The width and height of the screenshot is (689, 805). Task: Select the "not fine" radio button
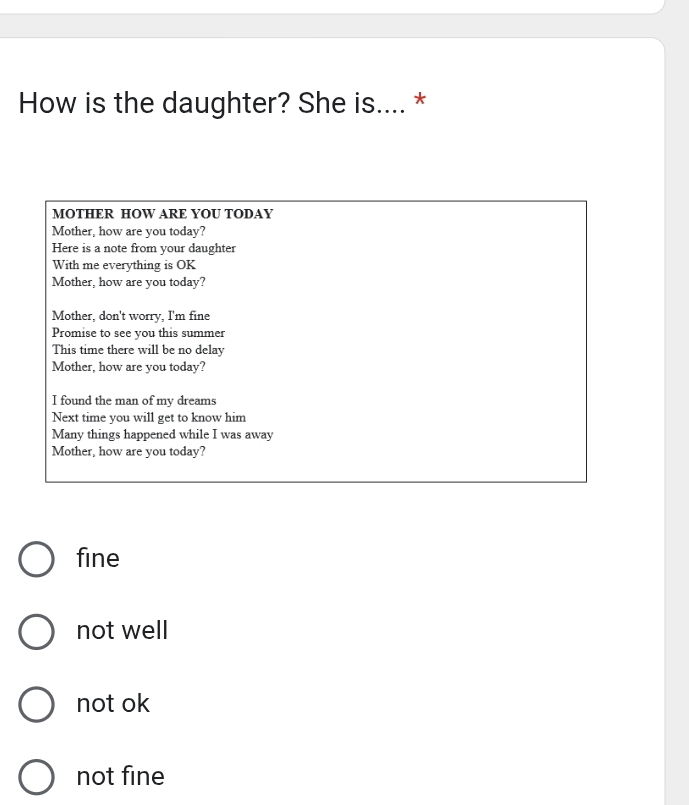36,776
